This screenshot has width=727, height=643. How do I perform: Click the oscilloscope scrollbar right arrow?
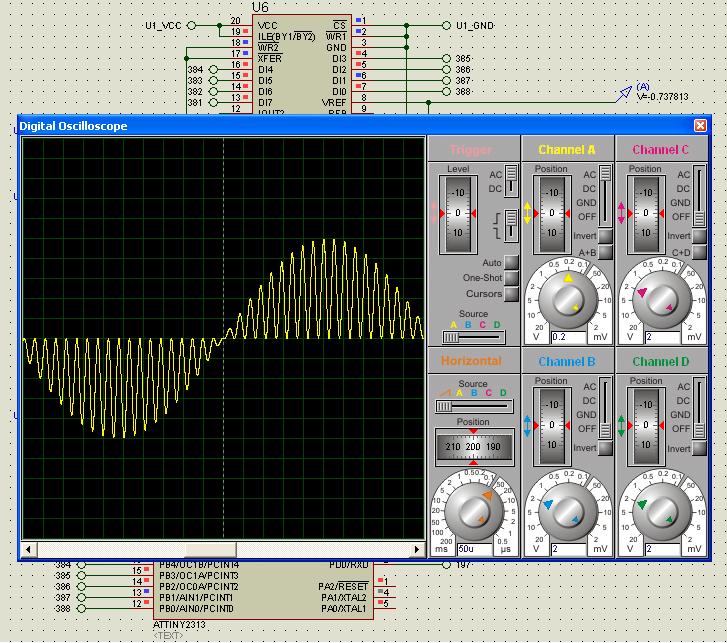click(417, 549)
